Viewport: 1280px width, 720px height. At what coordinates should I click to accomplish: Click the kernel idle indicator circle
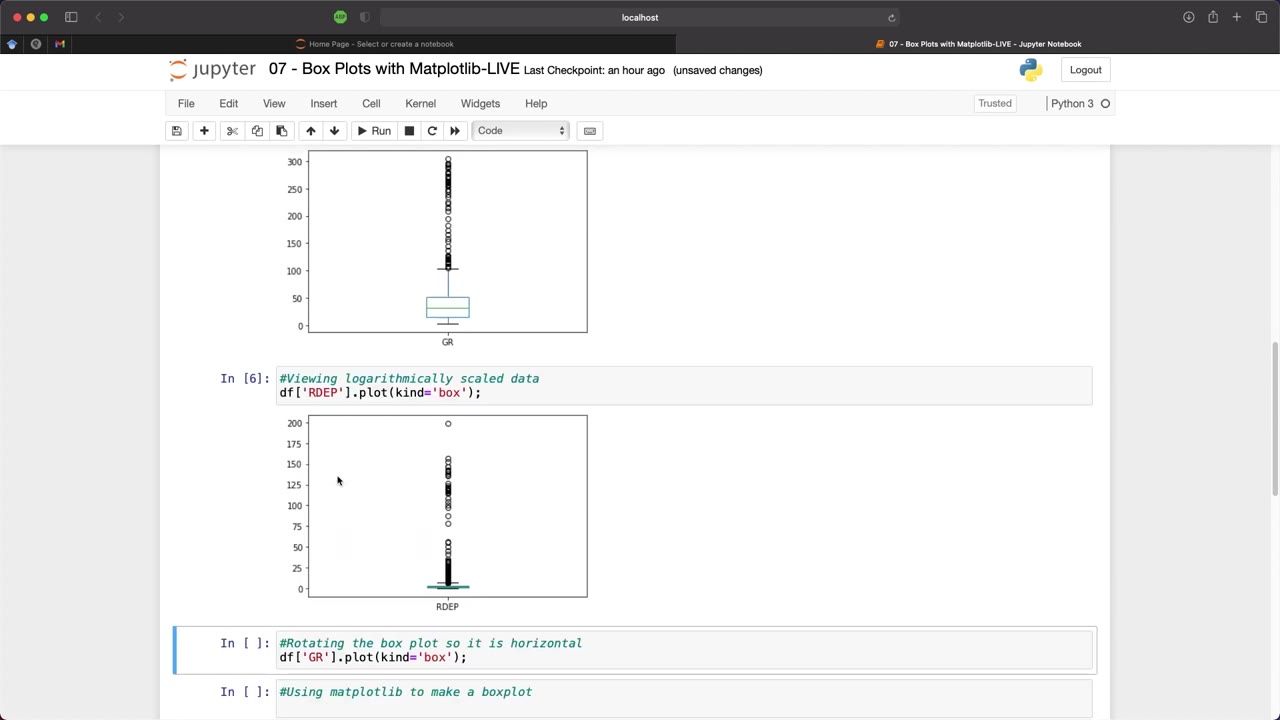(x=1105, y=104)
